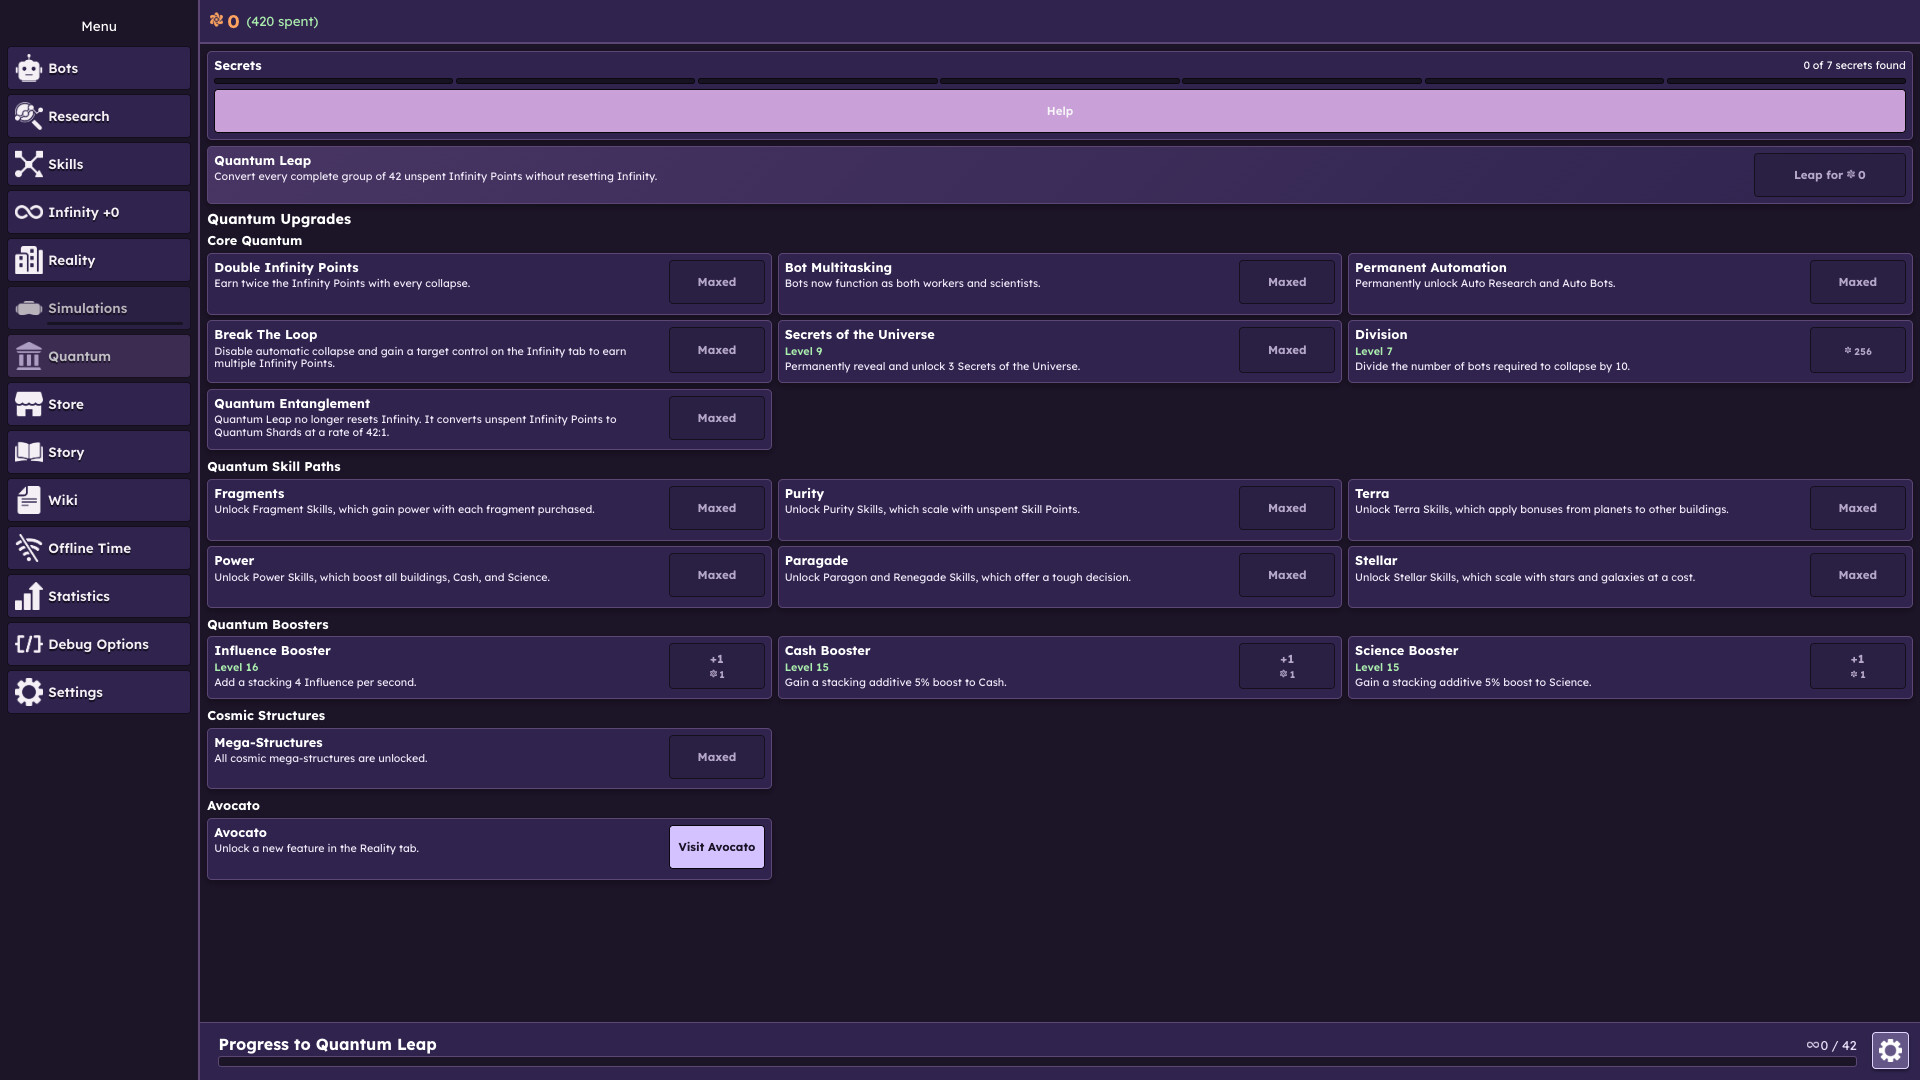The height and width of the screenshot is (1080, 1920).
Task: Click Visit Avocato button
Action: 717,847
